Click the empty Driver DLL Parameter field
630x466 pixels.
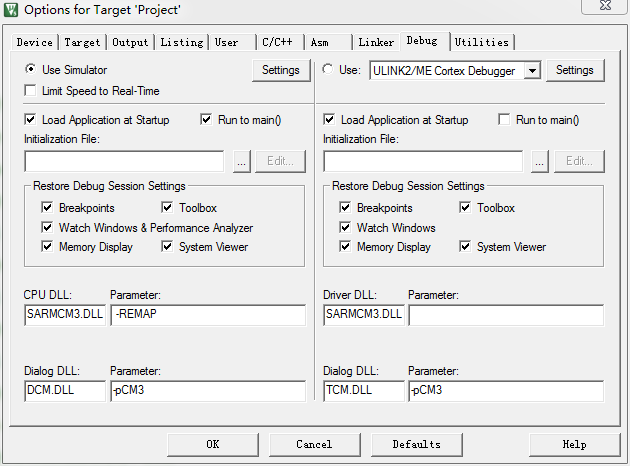(506, 315)
